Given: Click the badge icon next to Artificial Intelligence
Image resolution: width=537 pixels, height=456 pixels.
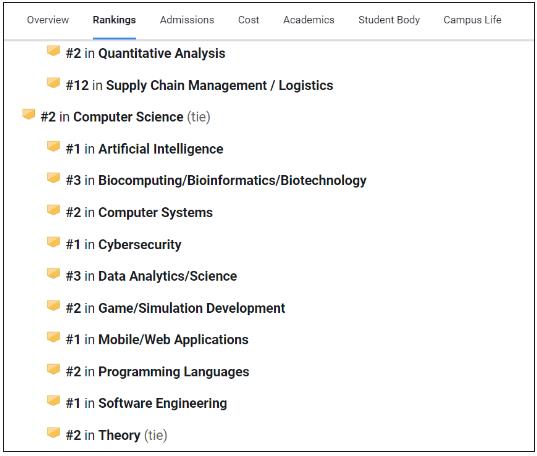Looking at the screenshot, I should 53,146.
